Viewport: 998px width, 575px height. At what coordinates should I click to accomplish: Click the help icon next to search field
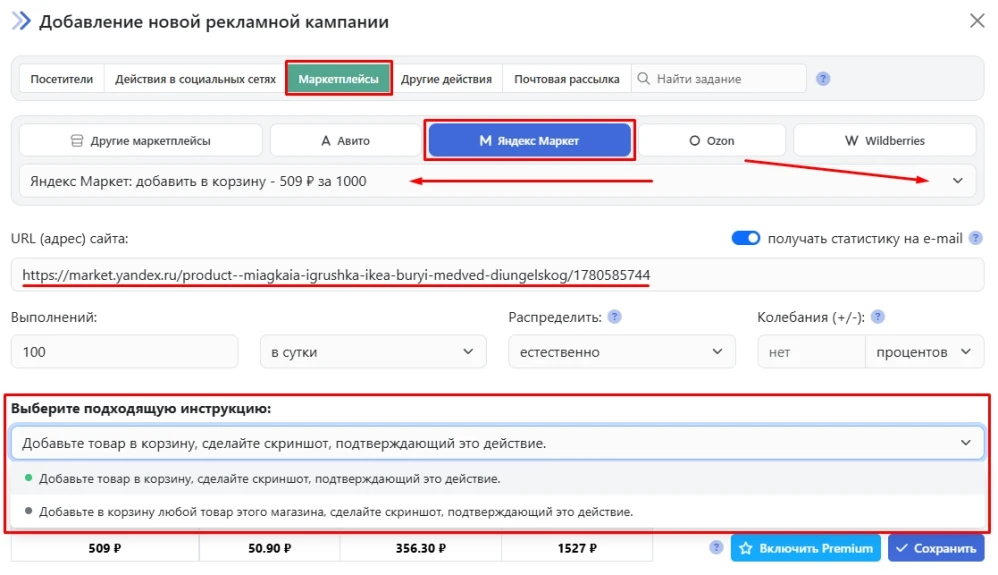coord(823,79)
